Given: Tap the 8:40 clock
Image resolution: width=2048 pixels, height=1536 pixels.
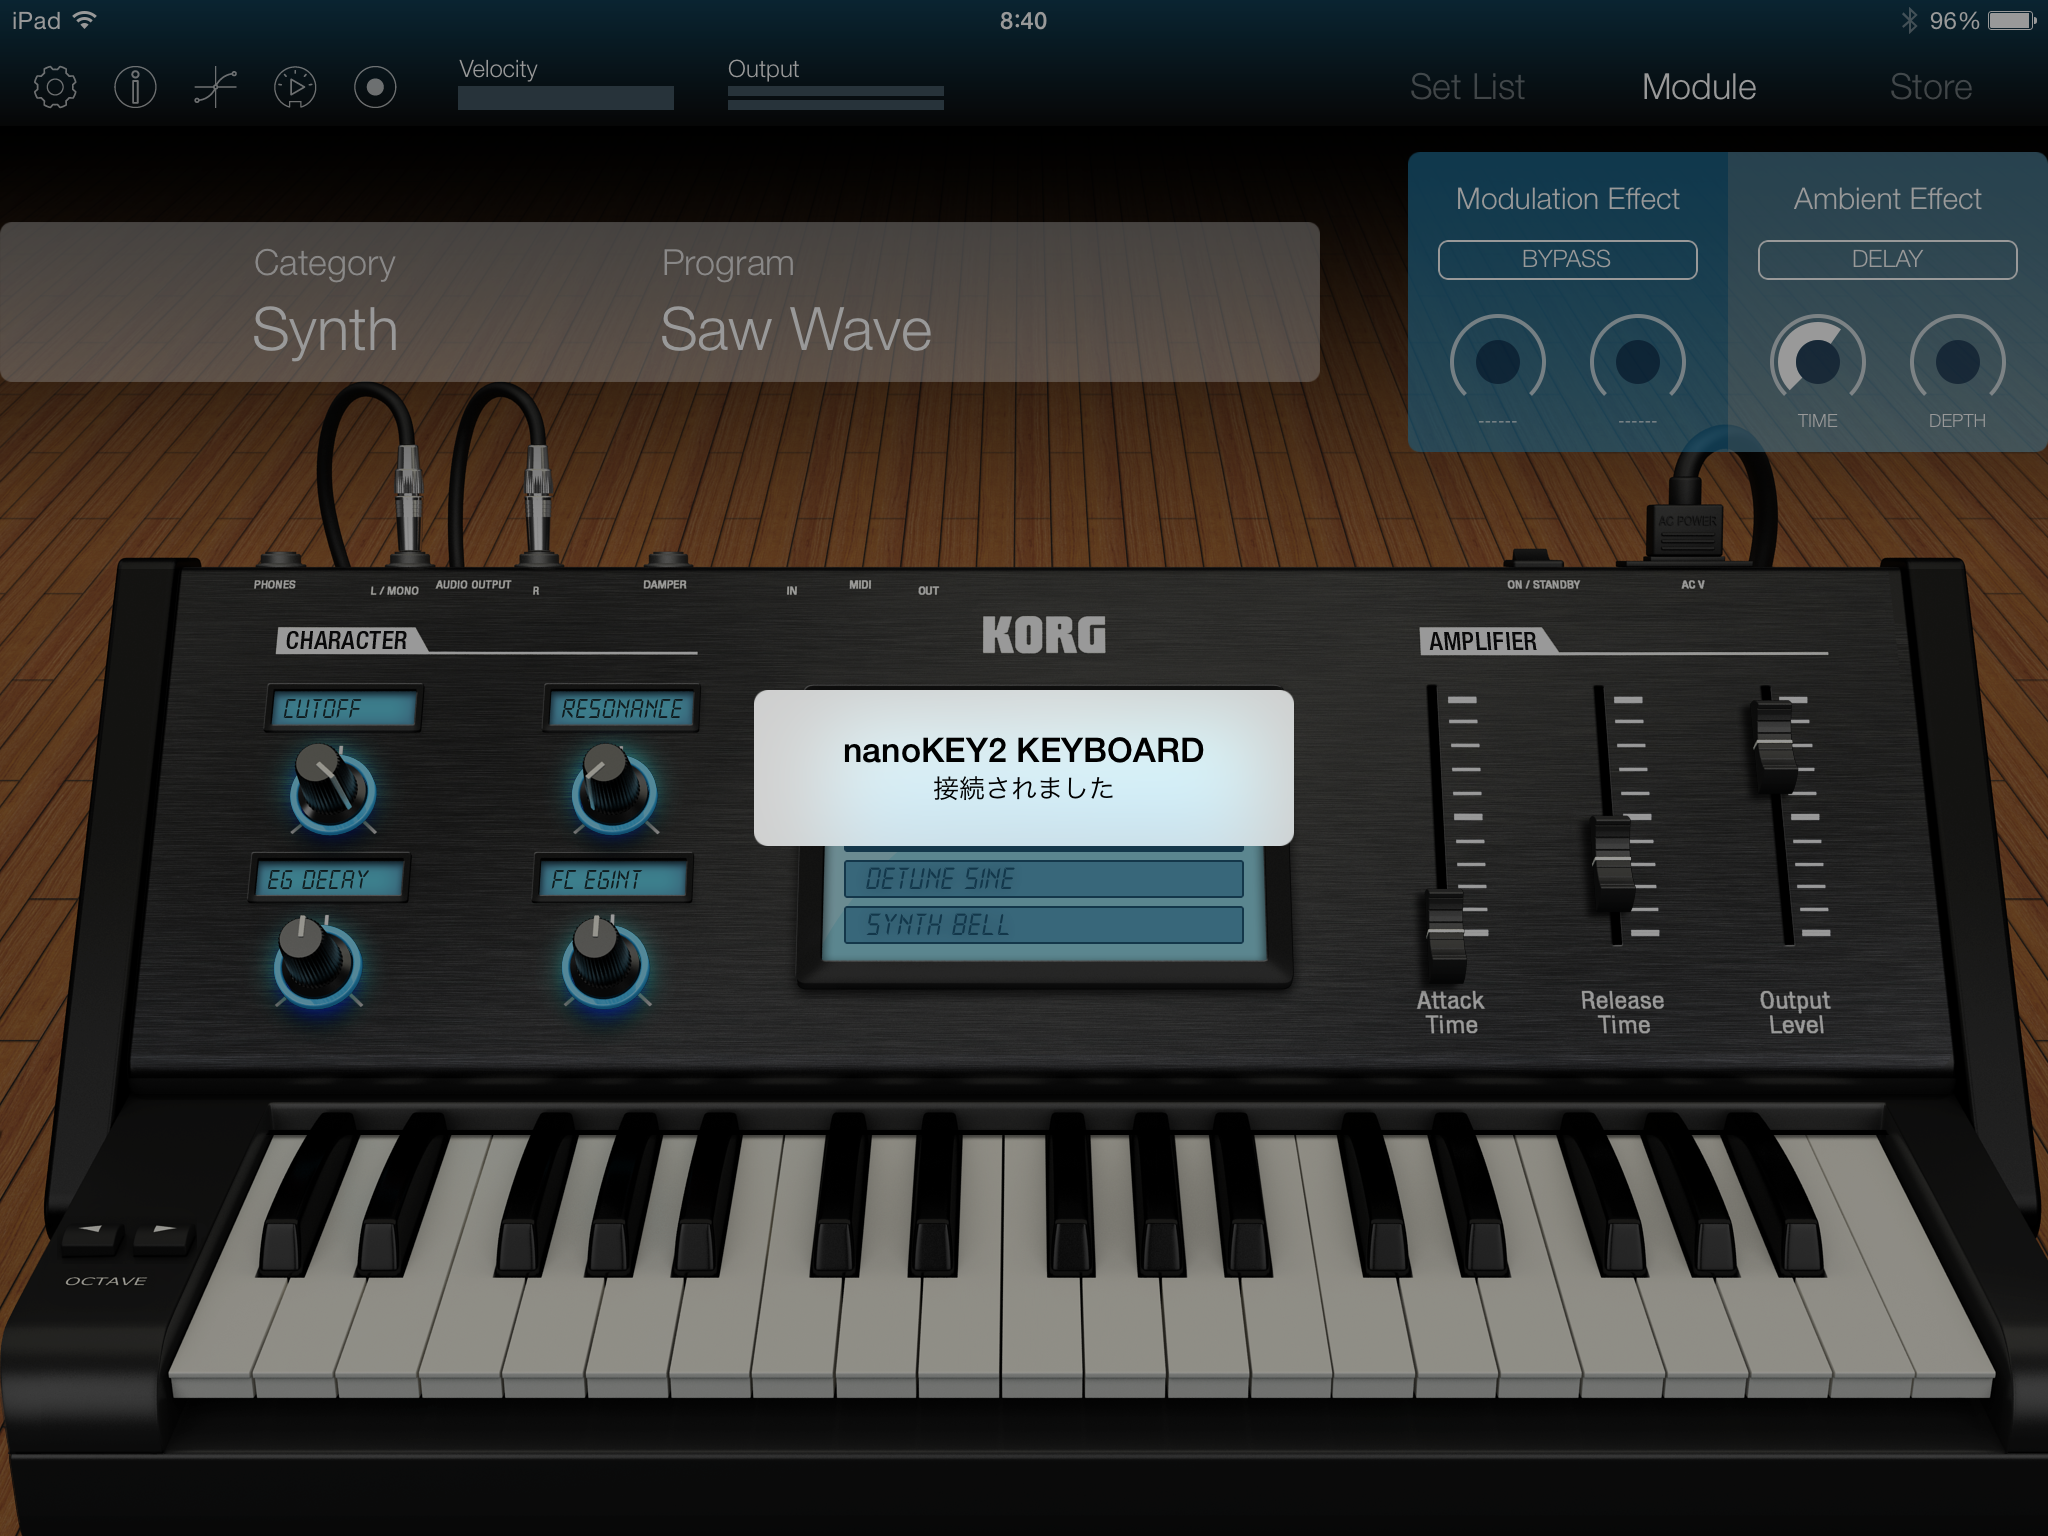Looking at the screenshot, I should click(1023, 21).
